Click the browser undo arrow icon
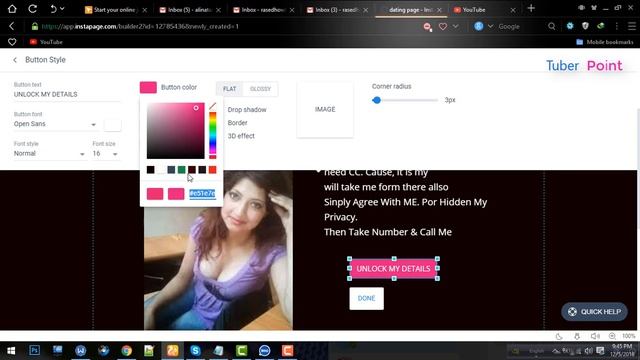 [53, 9]
